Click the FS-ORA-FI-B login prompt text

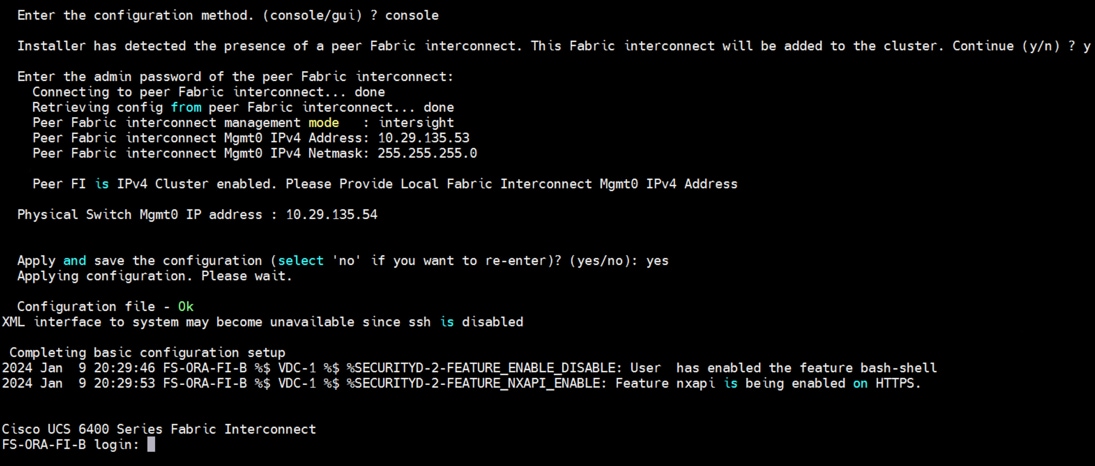click(x=71, y=444)
